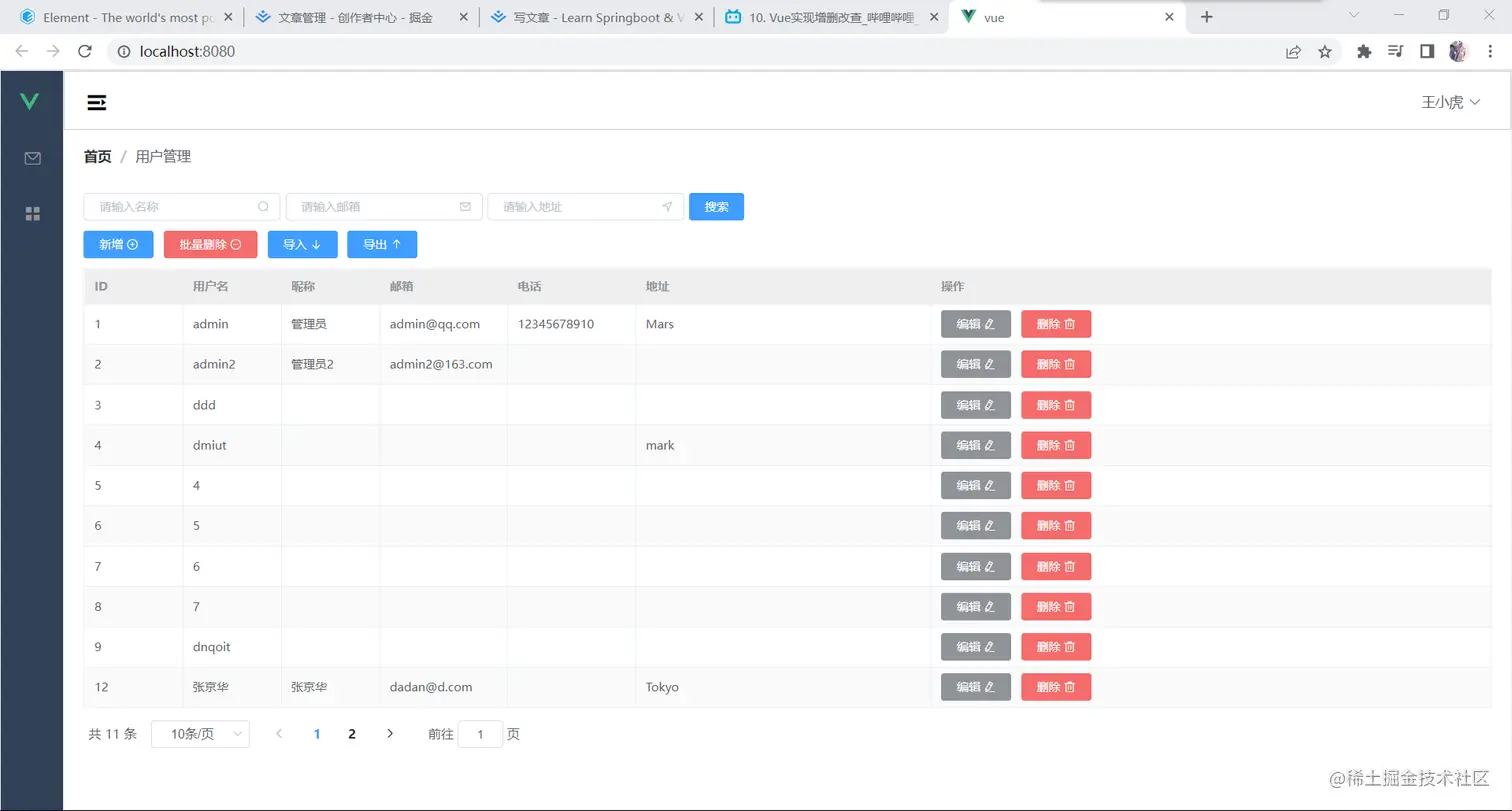
Task: Delete the dnqoit user row
Action: (1056, 647)
